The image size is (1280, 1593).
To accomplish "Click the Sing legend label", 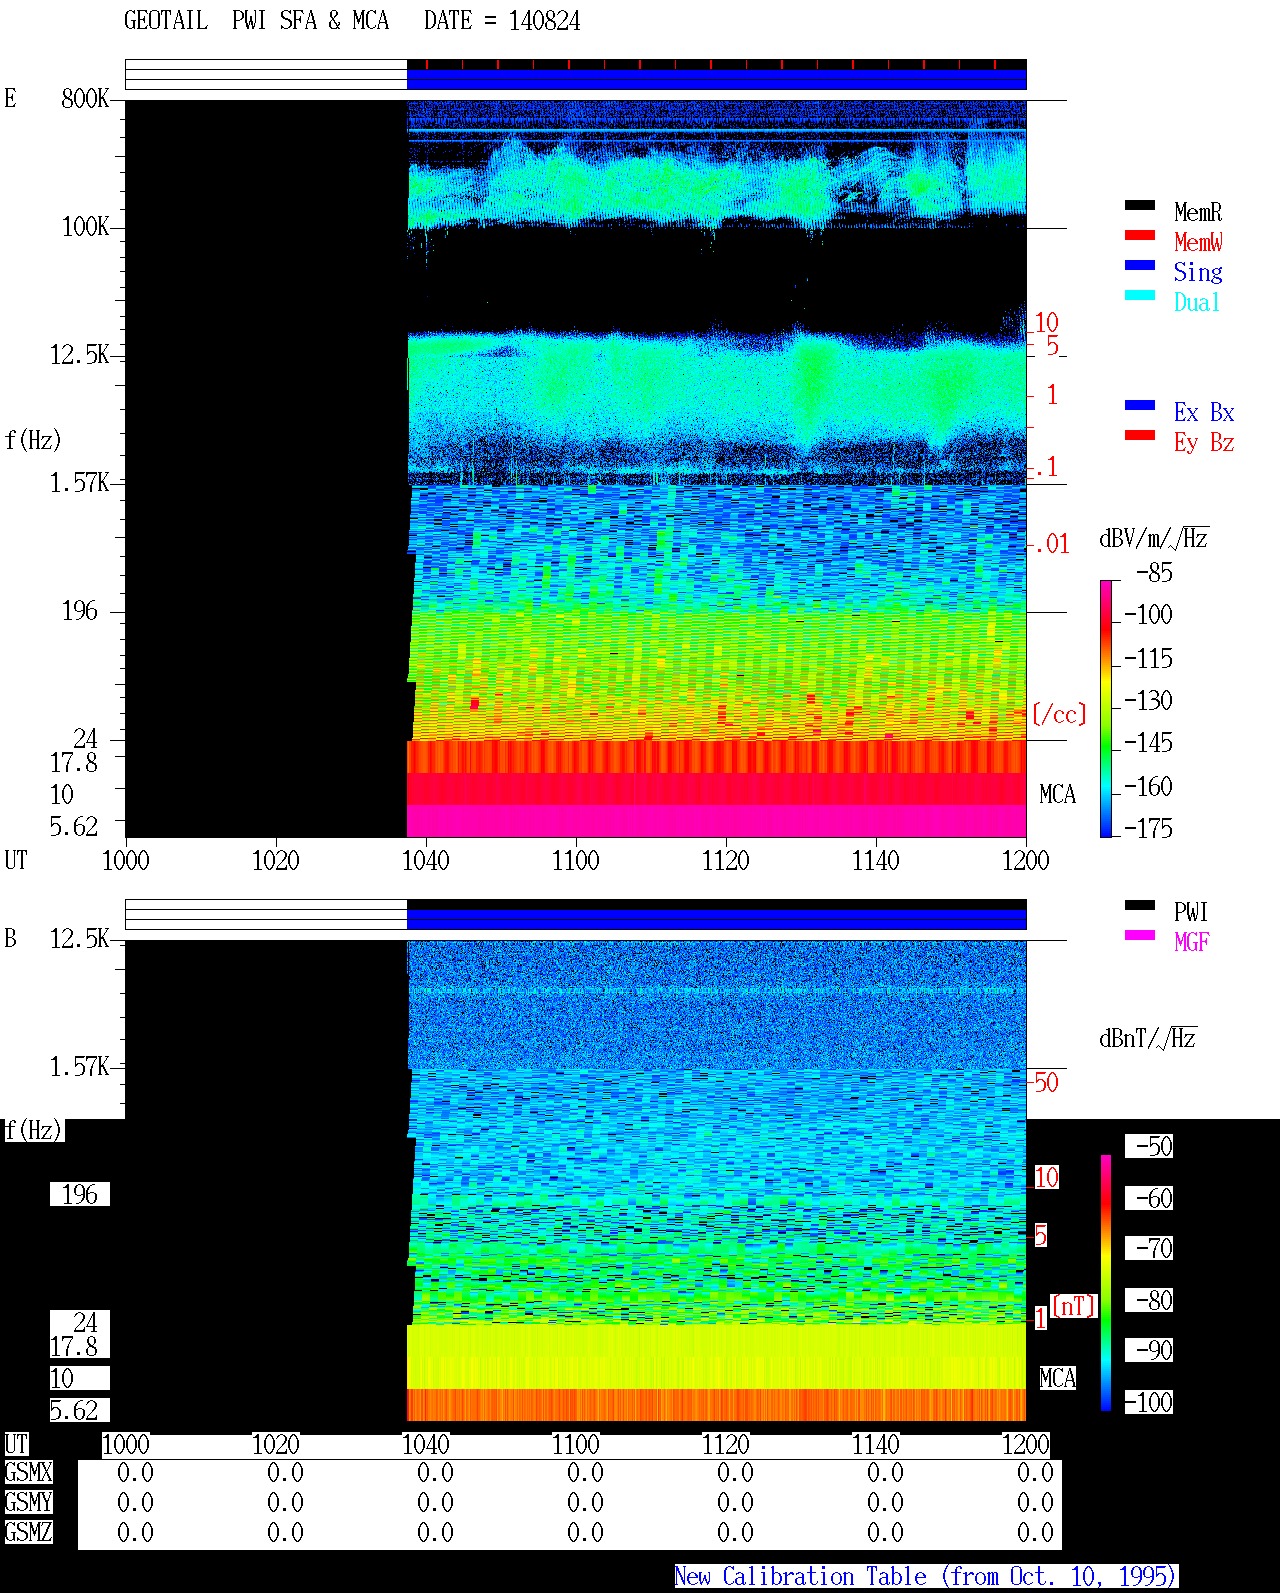I will coord(1198,272).
